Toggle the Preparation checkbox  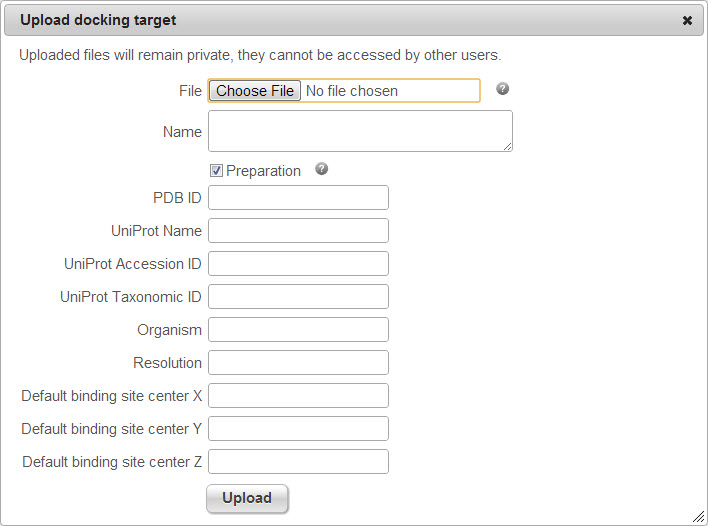pyautogui.click(x=216, y=171)
